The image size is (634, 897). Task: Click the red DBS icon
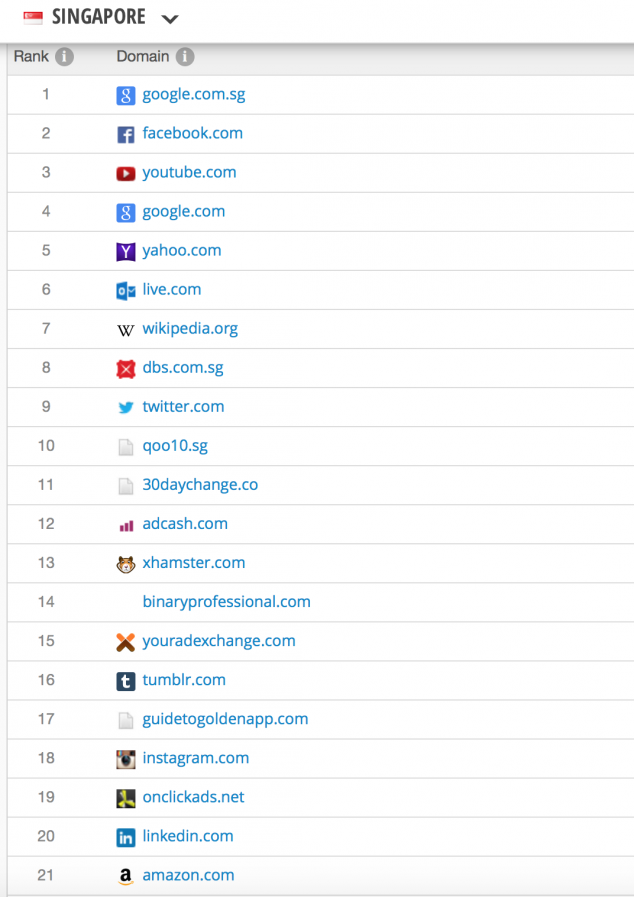pyautogui.click(x=125, y=368)
